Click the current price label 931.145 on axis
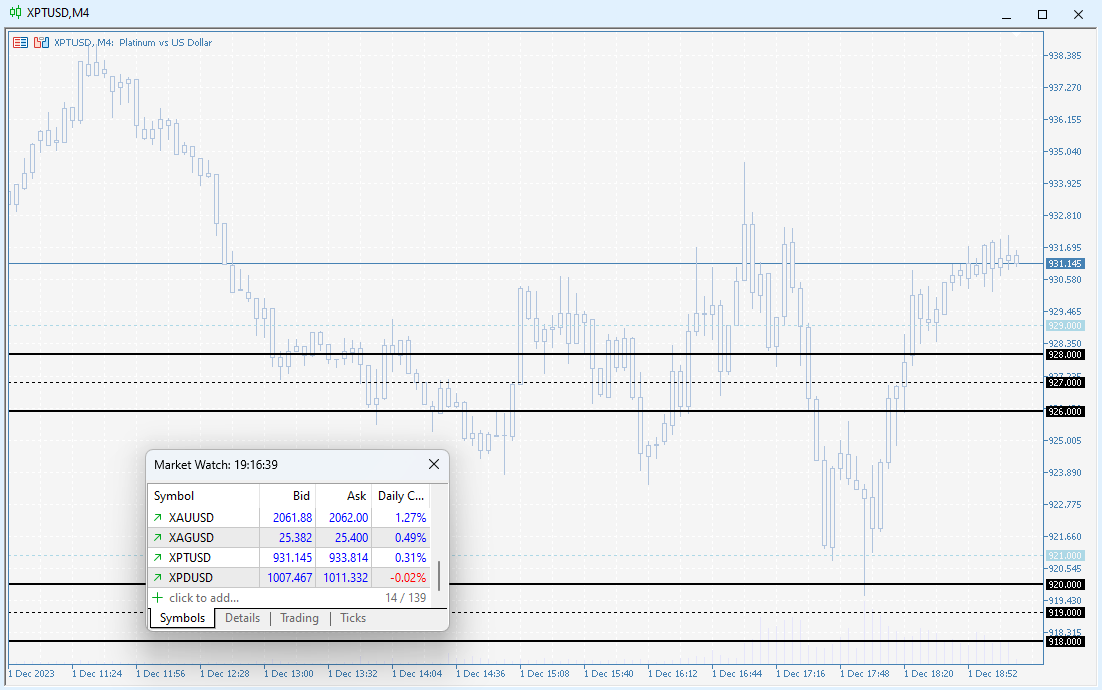1102x690 pixels. point(1065,263)
